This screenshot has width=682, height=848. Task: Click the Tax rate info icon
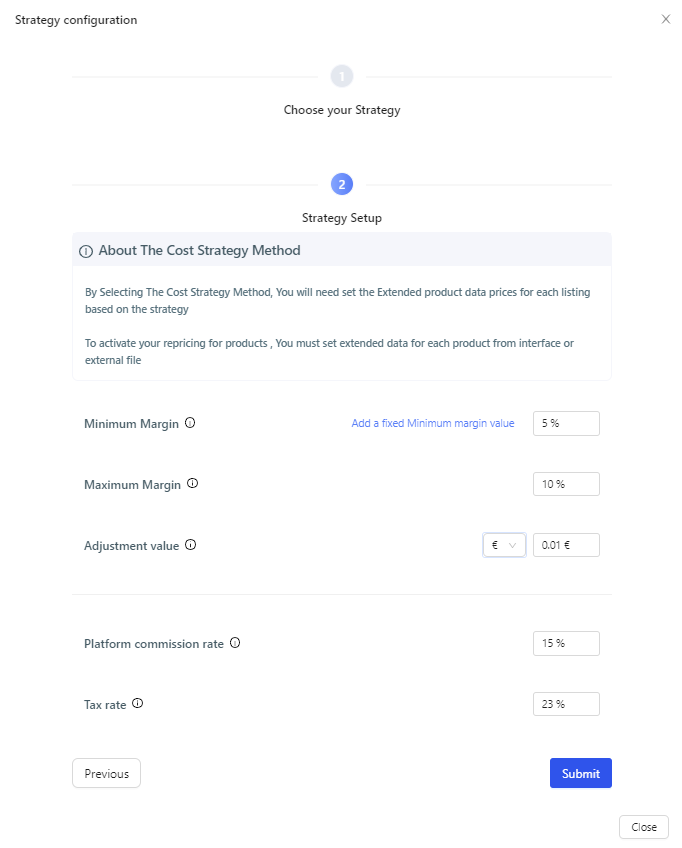point(137,703)
